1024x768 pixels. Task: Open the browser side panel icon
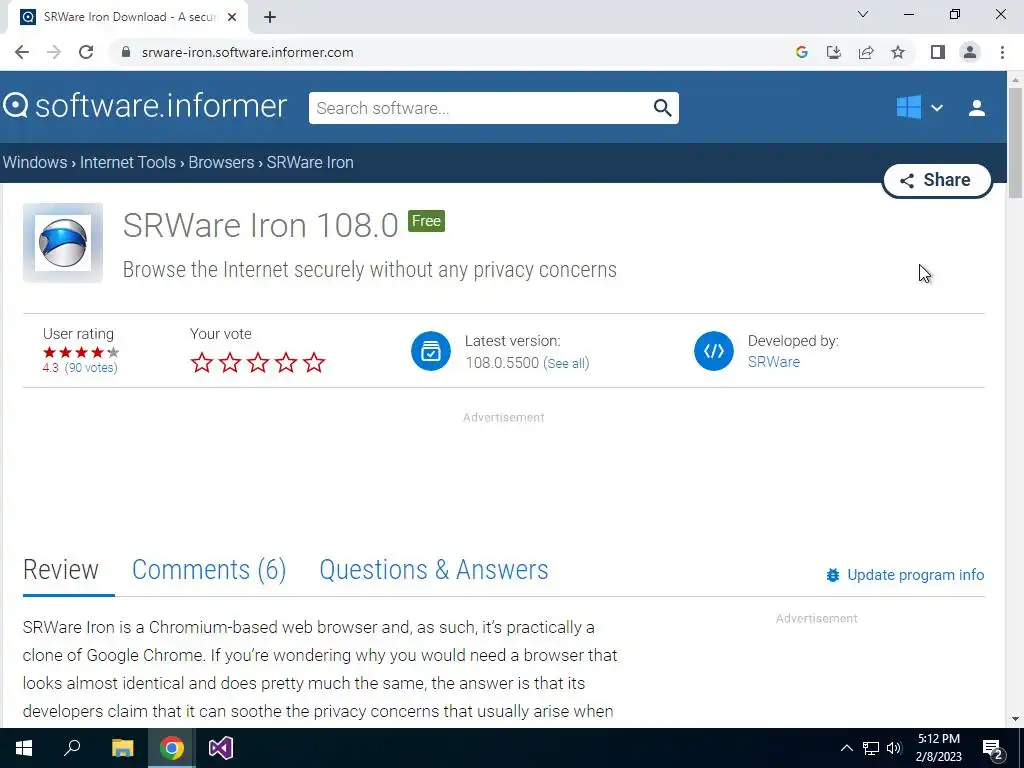(938, 52)
